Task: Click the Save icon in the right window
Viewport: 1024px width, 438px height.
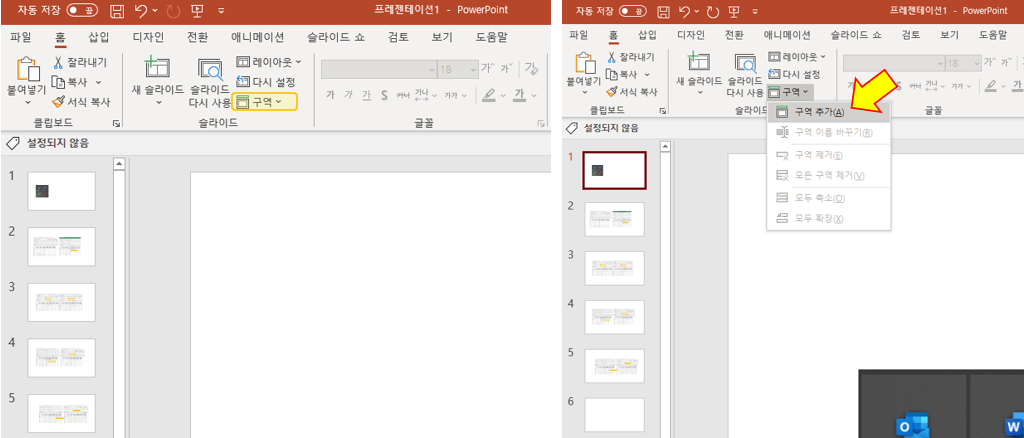Action: [x=664, y=10]
